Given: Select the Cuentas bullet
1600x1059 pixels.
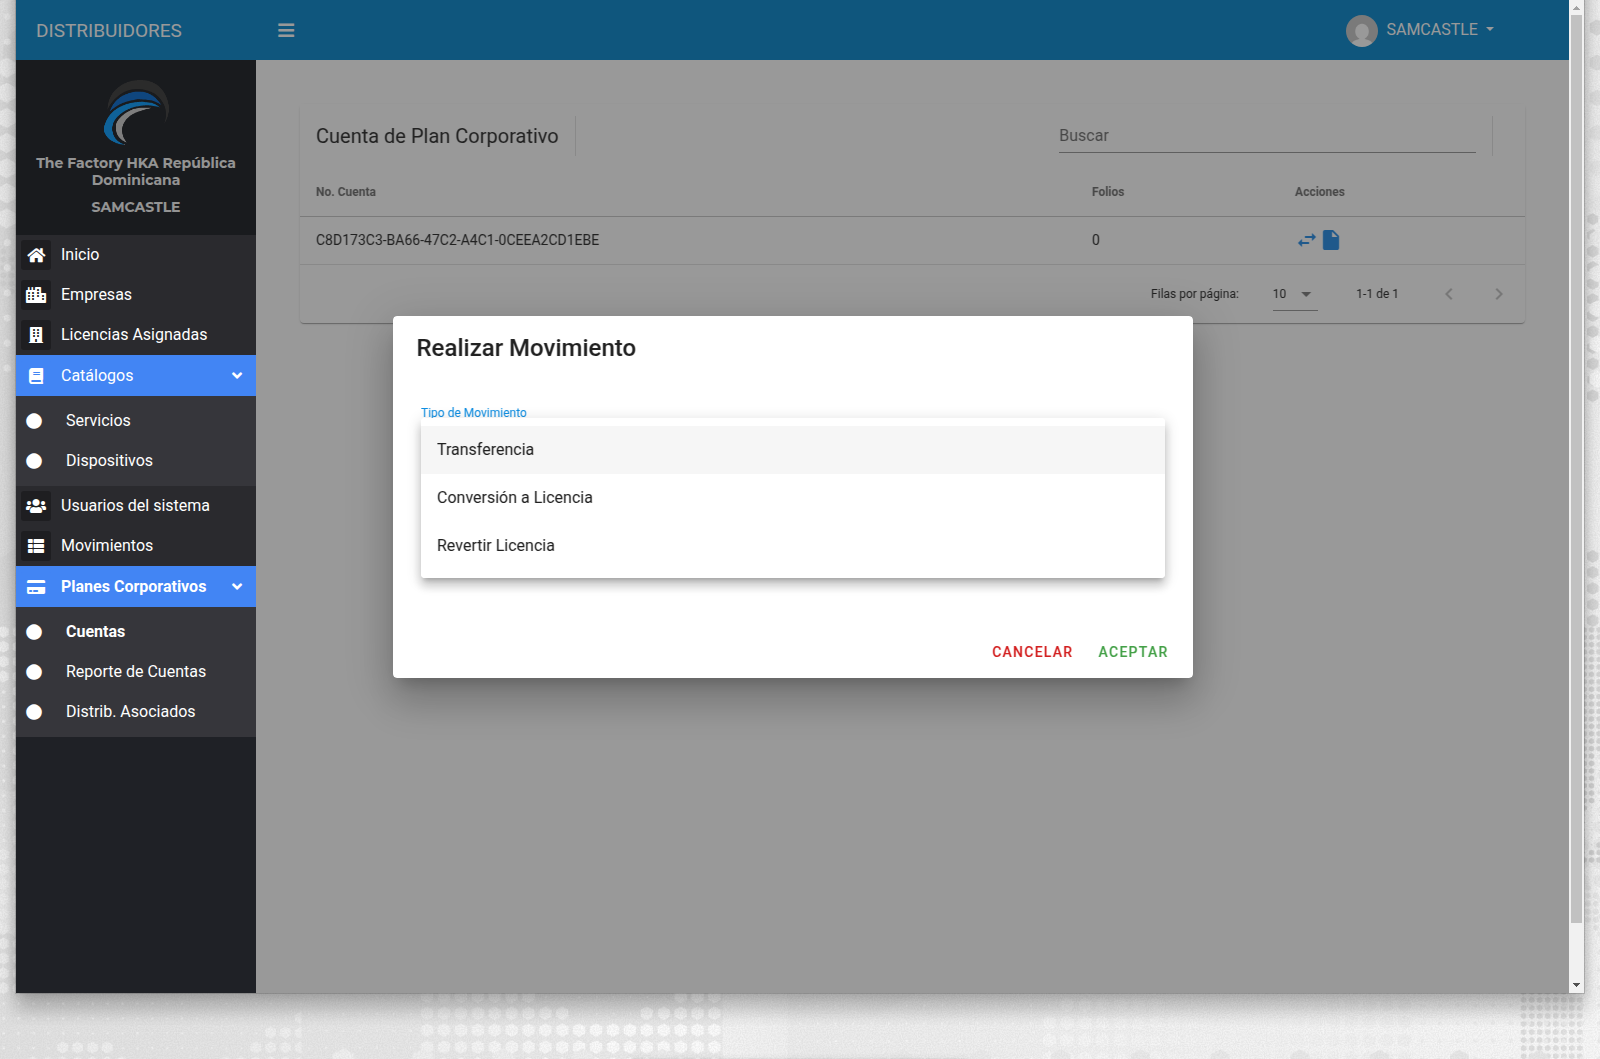Looking at the screenshot, I should tap(34, 632).
